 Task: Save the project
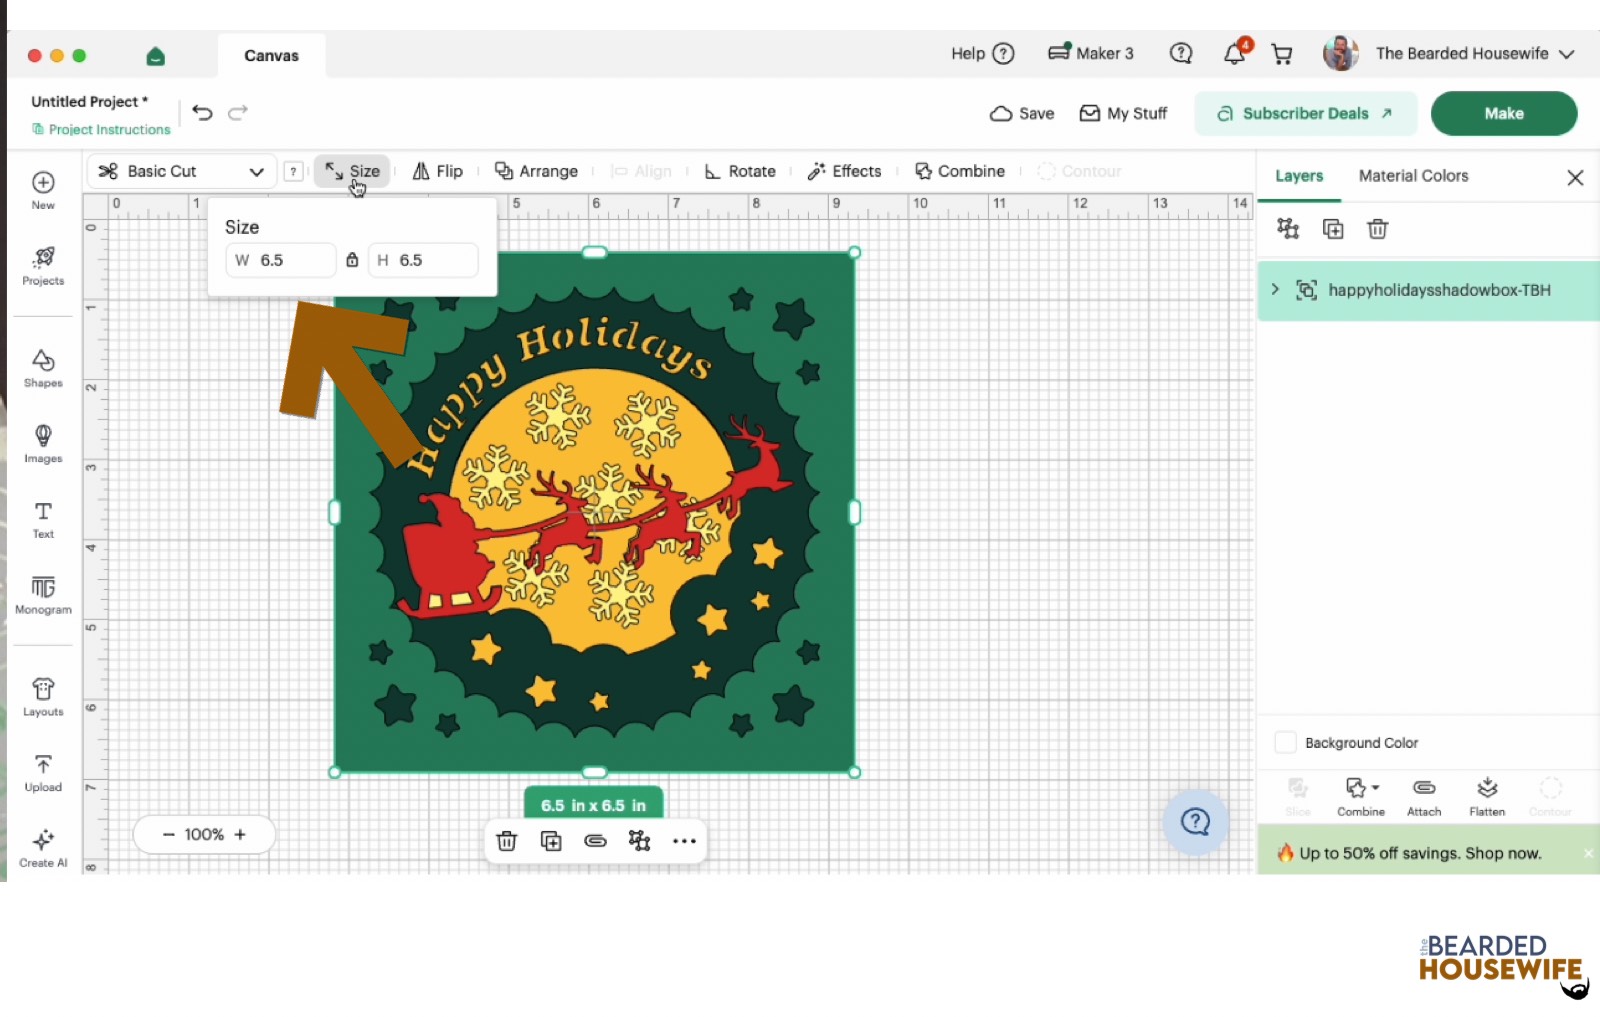[1022, 113]
